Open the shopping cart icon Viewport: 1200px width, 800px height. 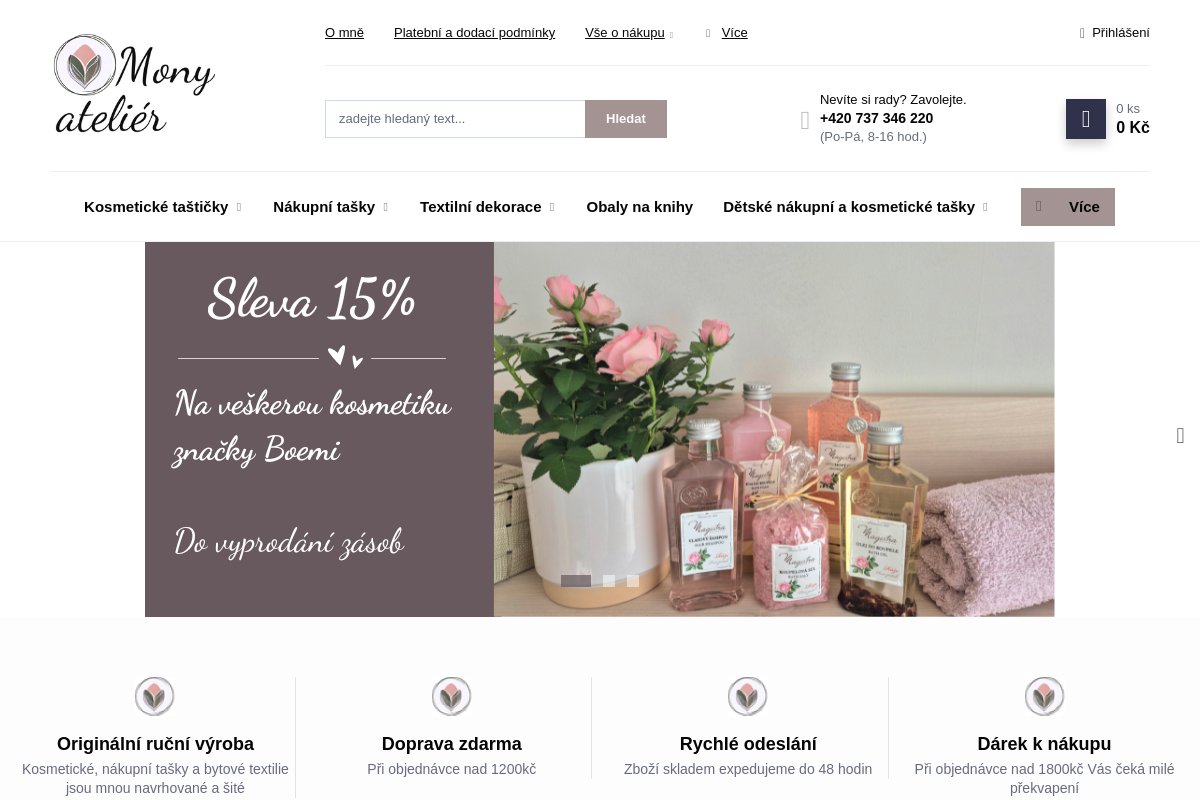1086,119
